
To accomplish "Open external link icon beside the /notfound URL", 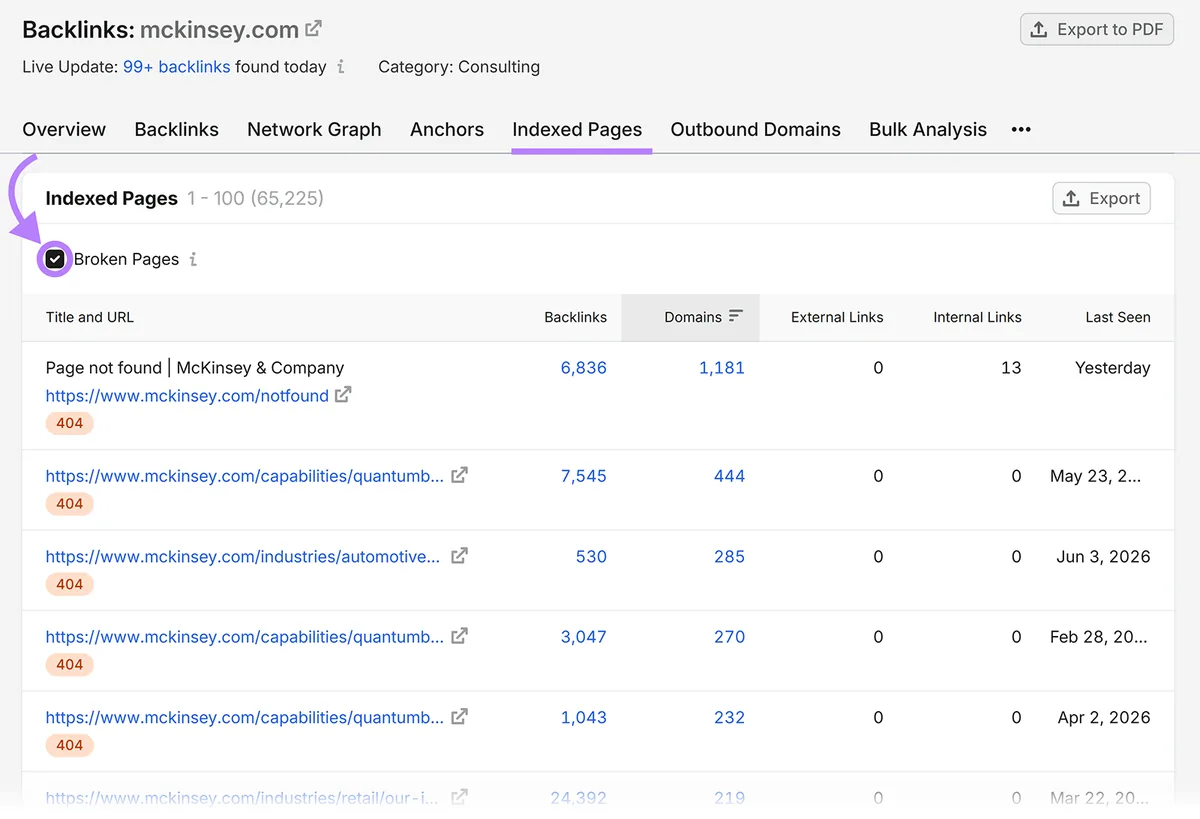I will 343,395.
